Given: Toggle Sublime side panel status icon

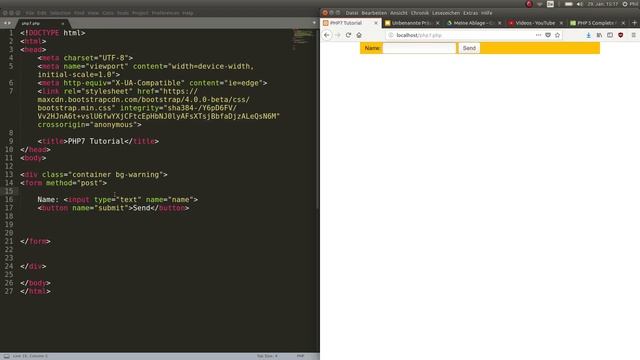Looking at the screenshot, I should point(7,356).
